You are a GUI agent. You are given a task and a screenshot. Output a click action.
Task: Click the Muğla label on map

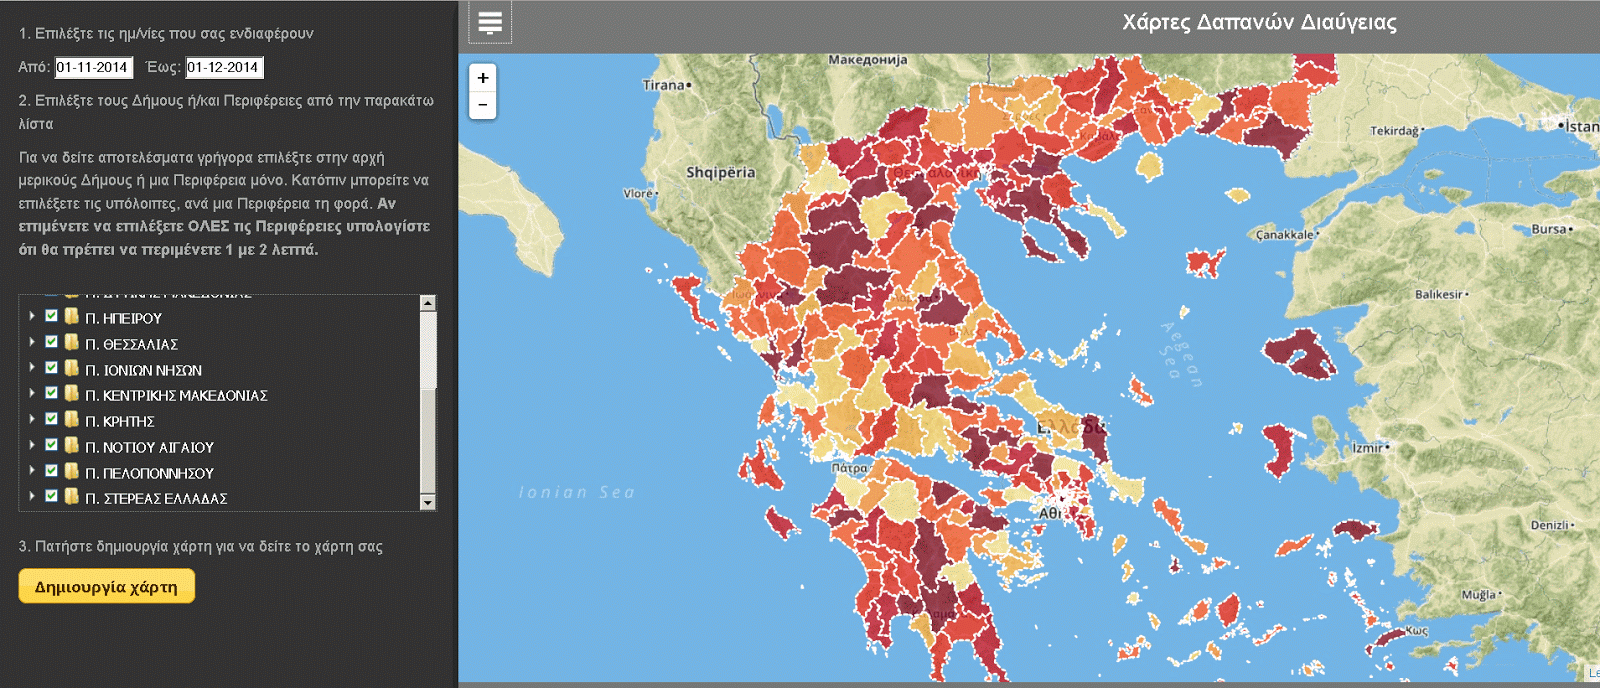1479,595
